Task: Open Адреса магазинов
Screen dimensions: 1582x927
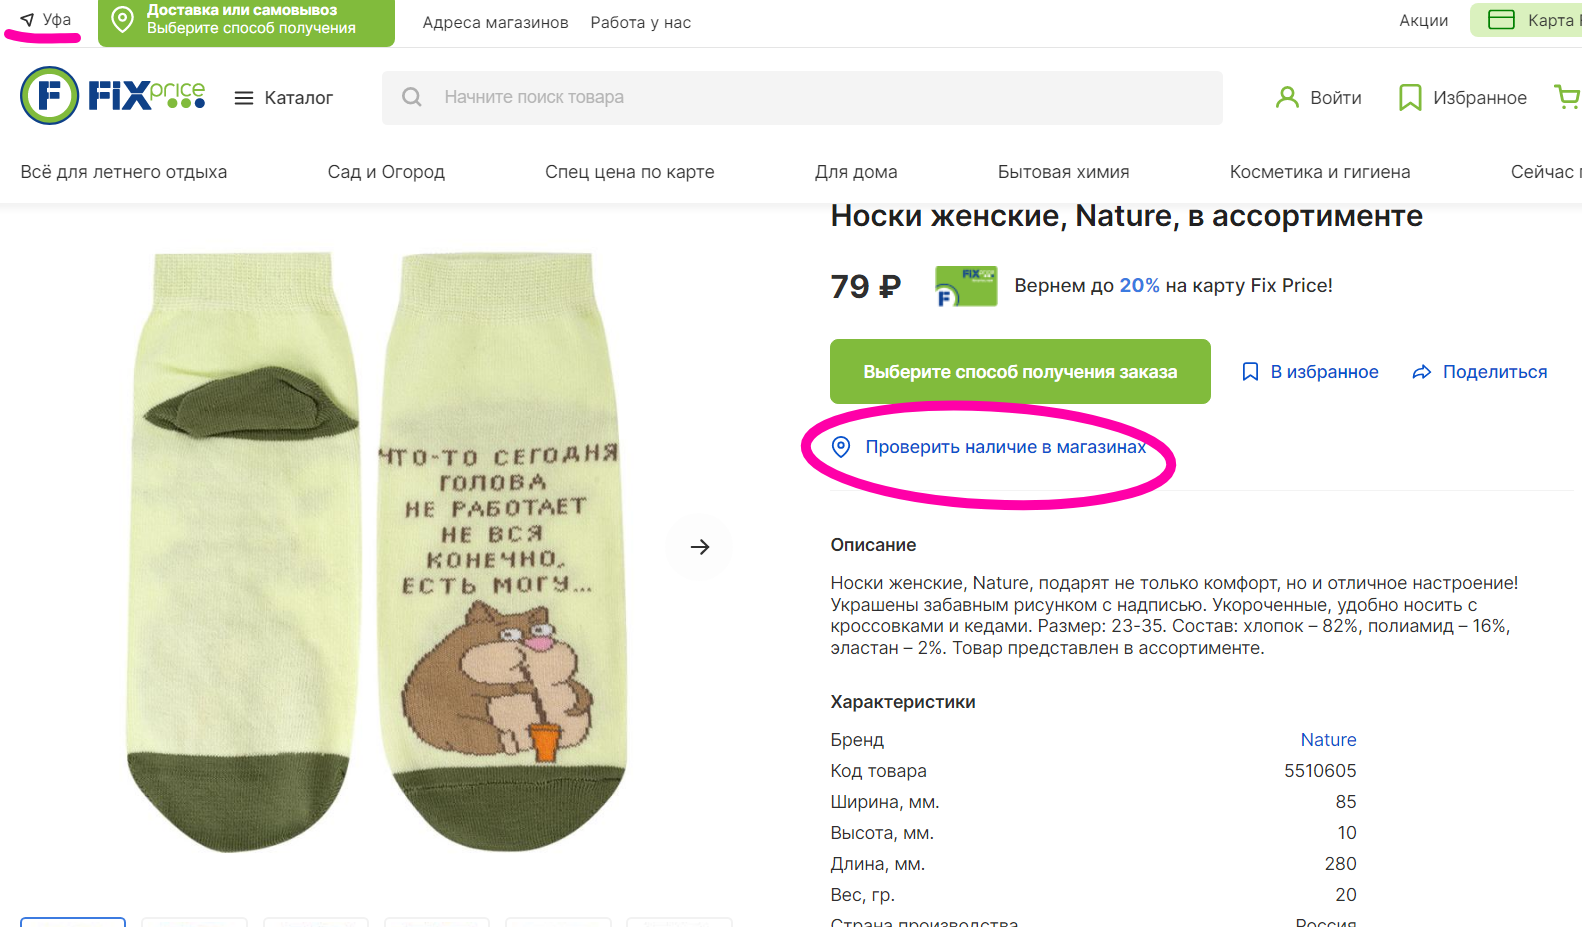Action: tap(494, 21)
